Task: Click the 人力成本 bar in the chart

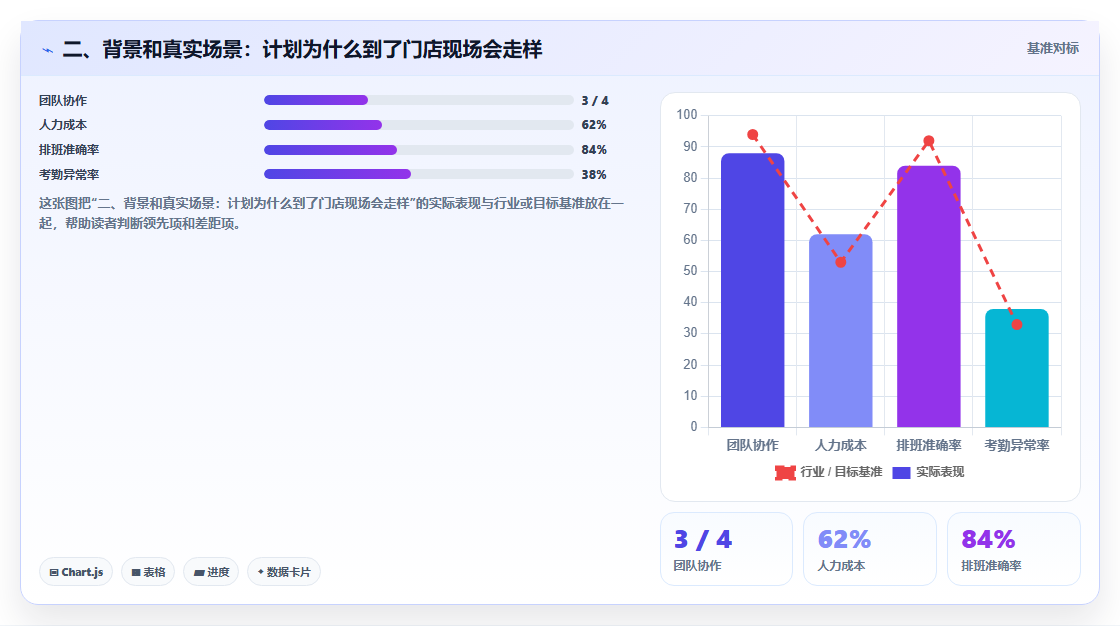Action: (841, 331)
